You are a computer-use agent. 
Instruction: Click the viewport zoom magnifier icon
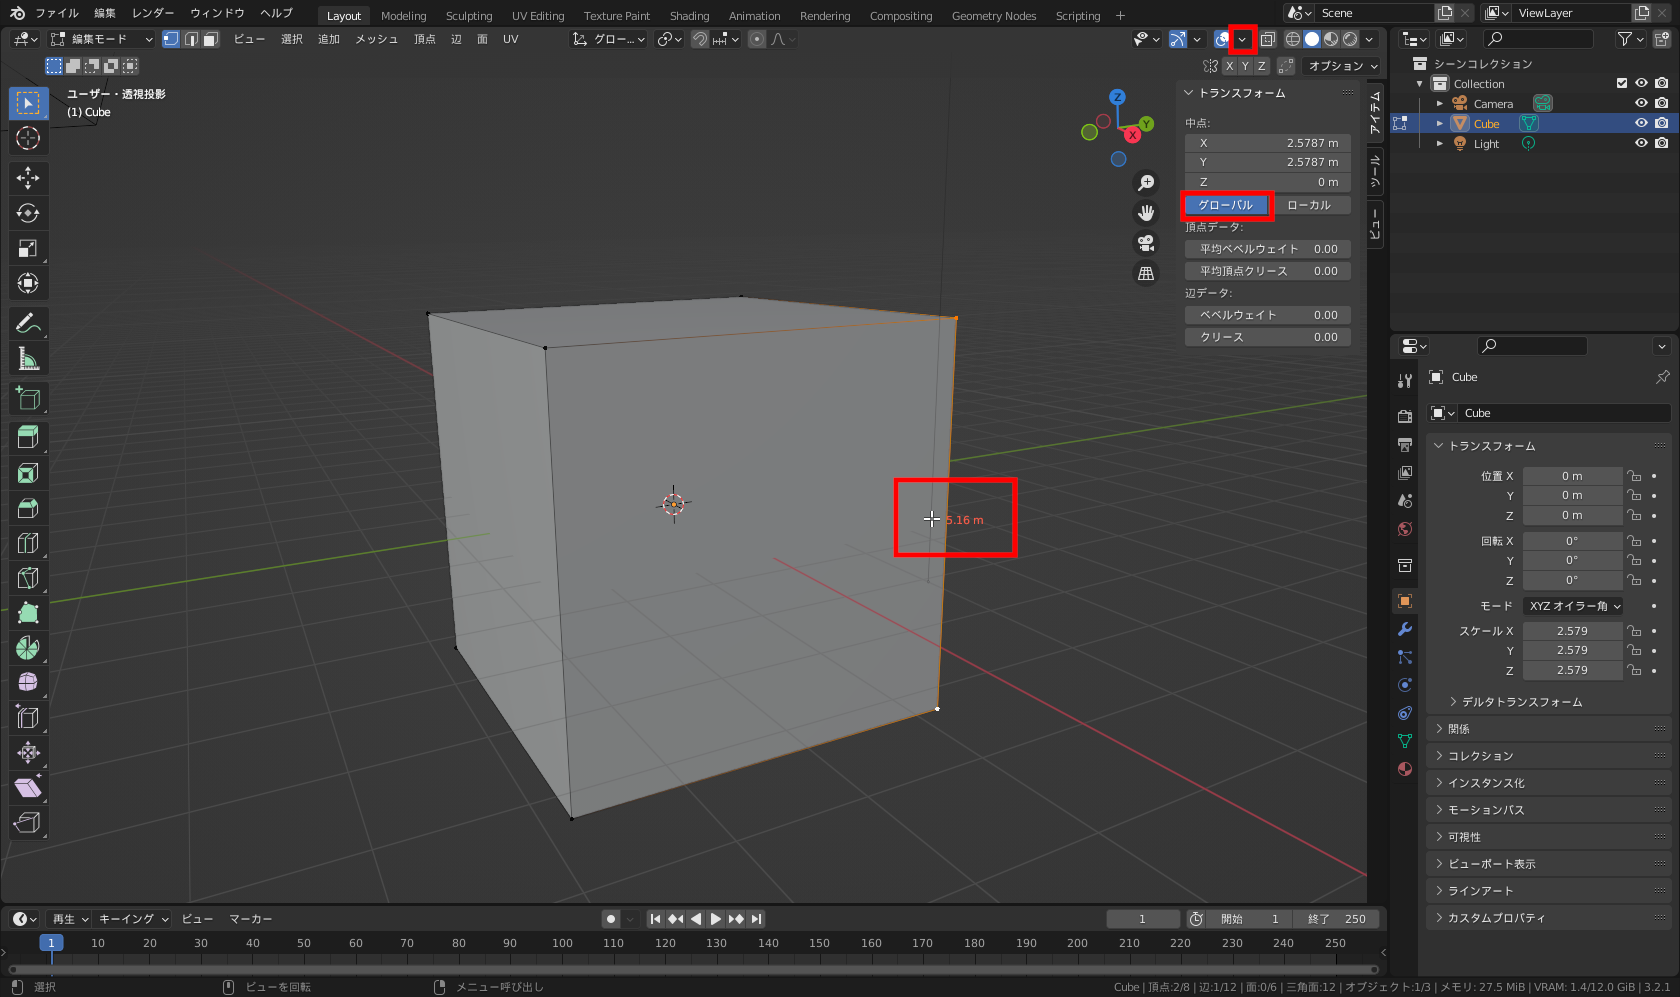(x=1146, y=183)
